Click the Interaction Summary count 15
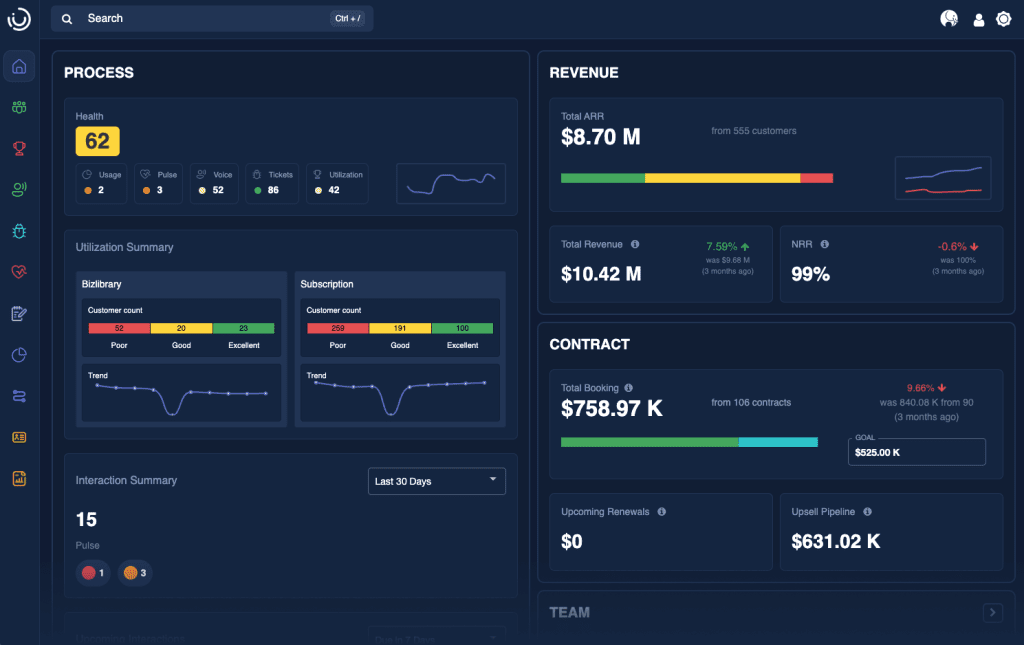This screenshot has width=1024, height=645. (86, 520)
